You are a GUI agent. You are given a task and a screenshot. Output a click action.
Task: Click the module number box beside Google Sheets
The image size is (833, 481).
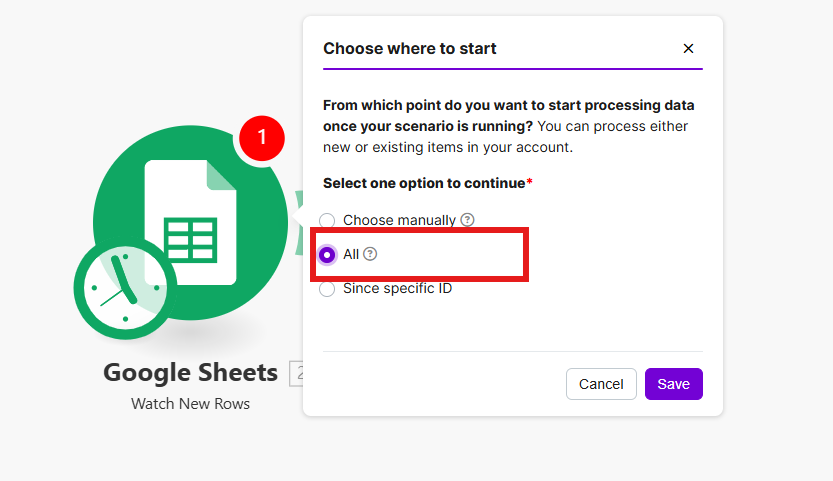pos(296,373)
